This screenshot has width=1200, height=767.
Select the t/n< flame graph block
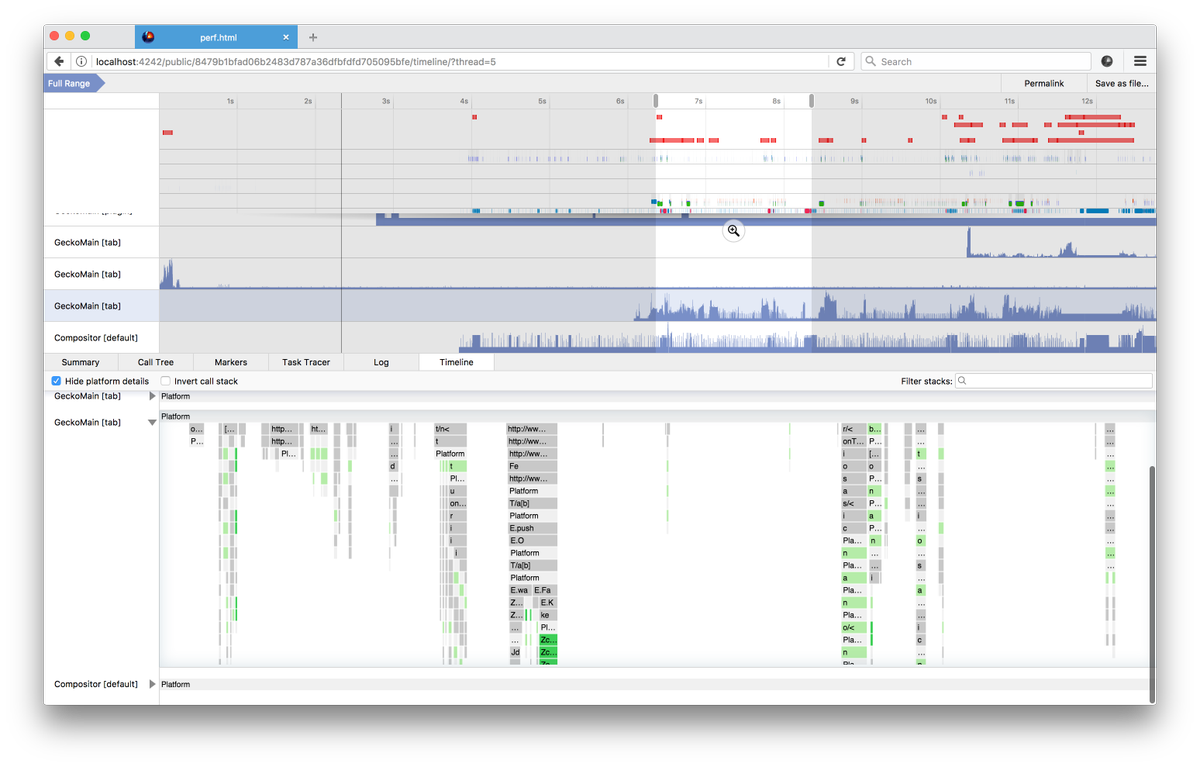[x=450, y=429]
